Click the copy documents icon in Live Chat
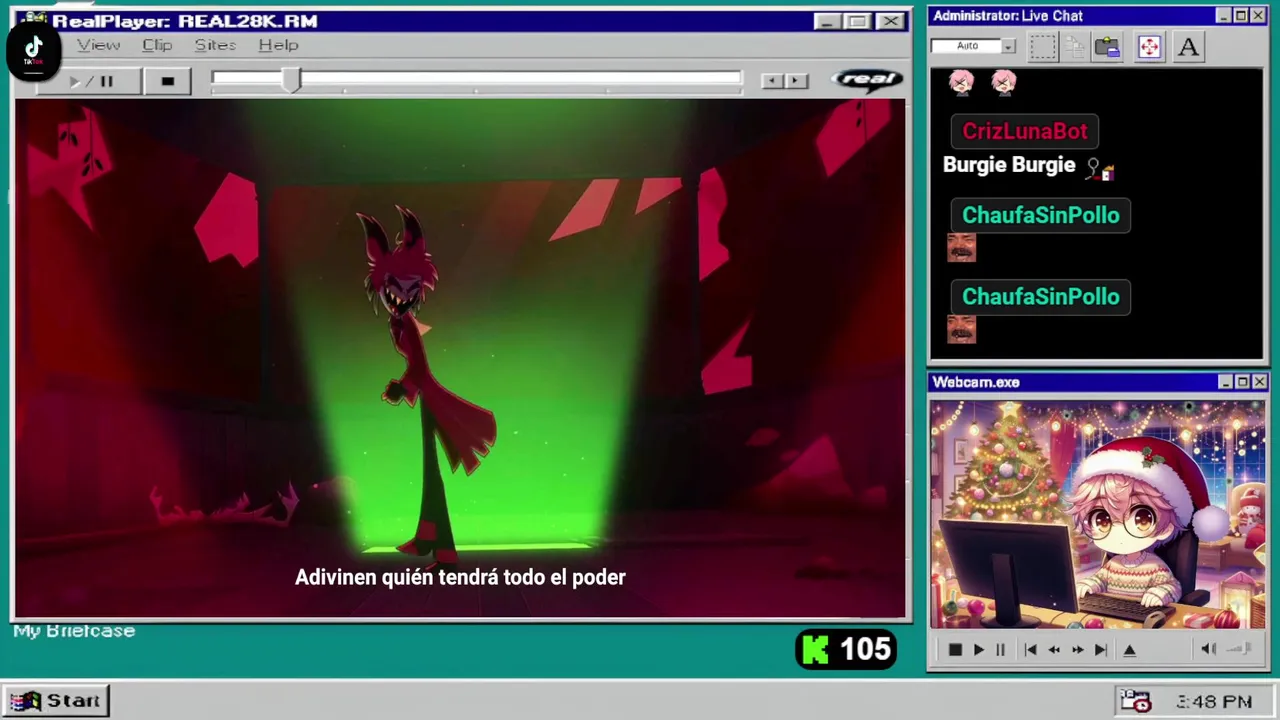Viewport: 1280px width, 720px height. coord(1075,47)
